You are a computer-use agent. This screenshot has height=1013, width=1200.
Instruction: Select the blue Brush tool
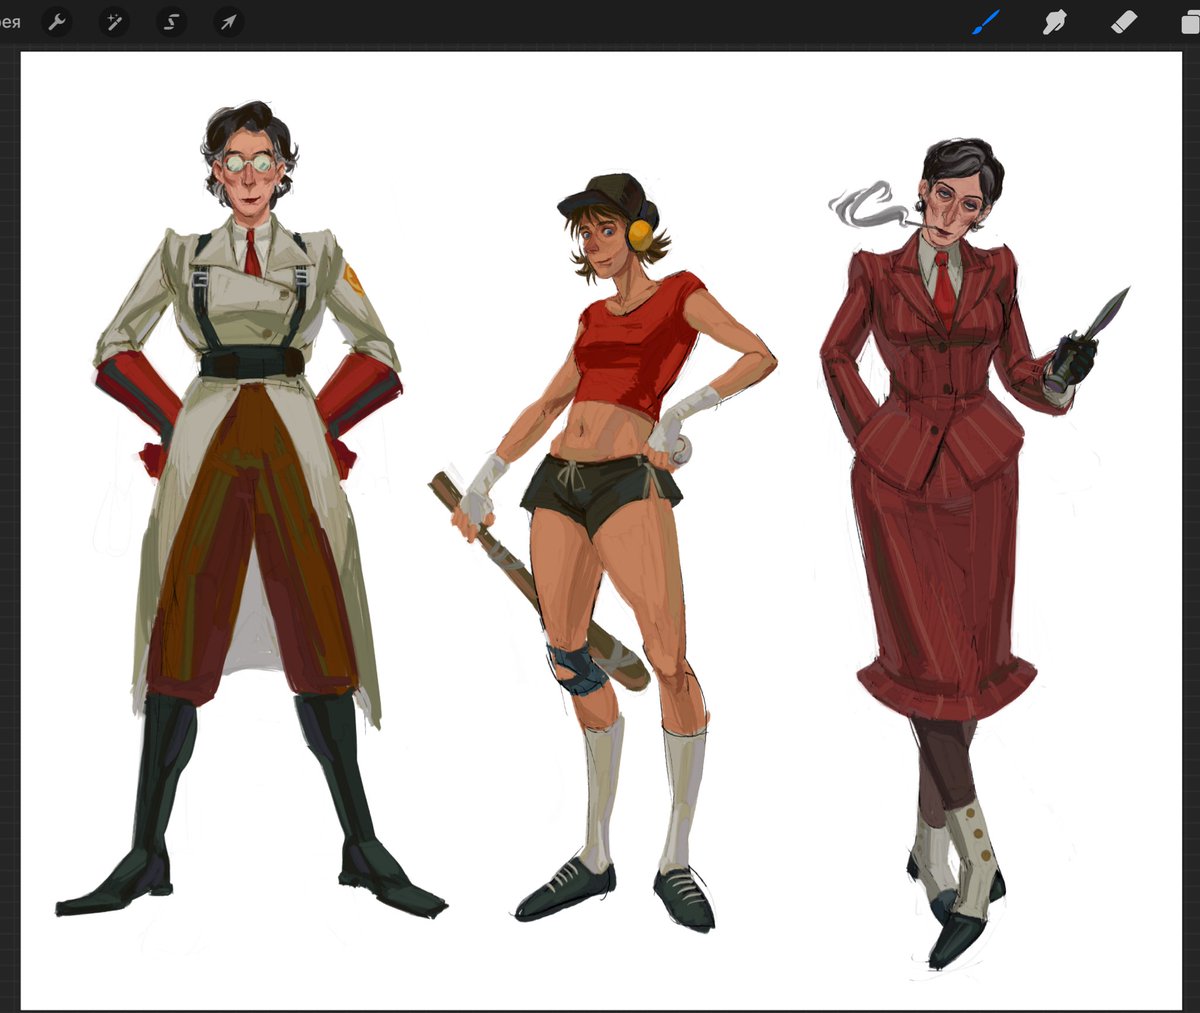(985, 22)
